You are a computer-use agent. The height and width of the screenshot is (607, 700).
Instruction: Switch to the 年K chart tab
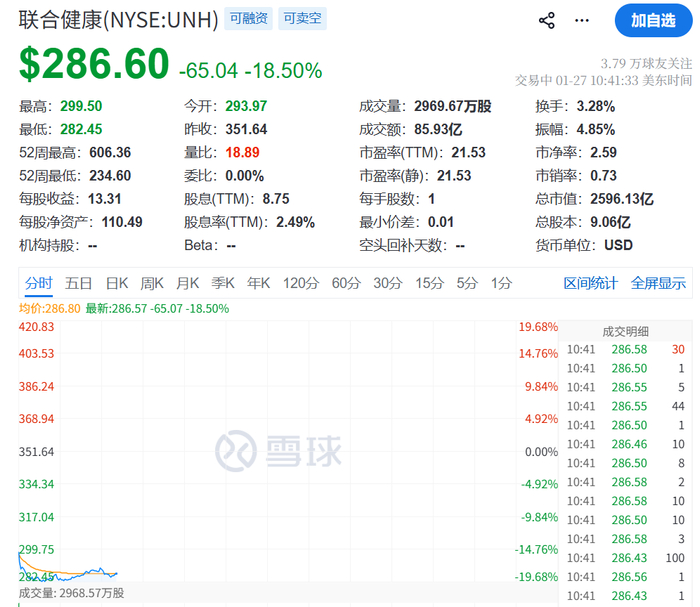pyautogui.click(x=259, y=283)
